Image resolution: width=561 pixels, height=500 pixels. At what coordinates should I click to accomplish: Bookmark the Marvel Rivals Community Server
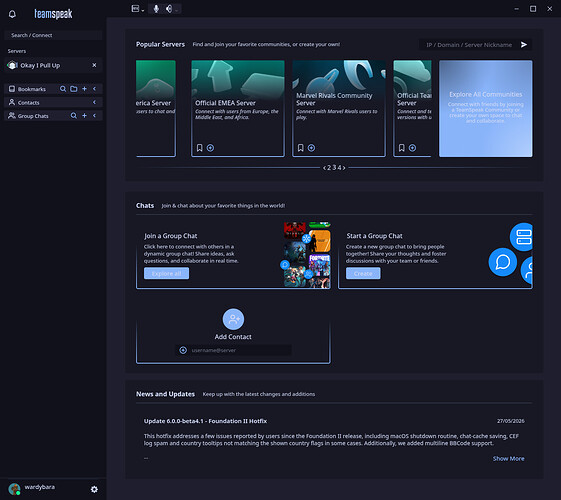coord(301,148)
